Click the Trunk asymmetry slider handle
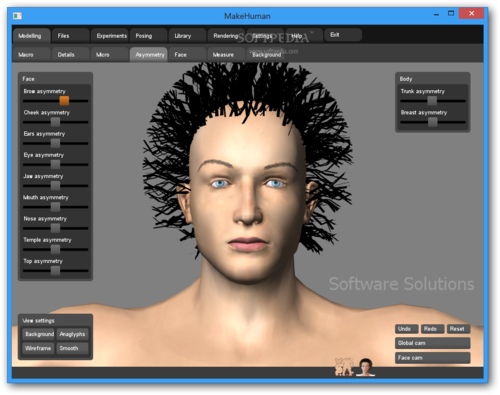The height and width of the screenshot is (395, 500). [x=432, y=101]
